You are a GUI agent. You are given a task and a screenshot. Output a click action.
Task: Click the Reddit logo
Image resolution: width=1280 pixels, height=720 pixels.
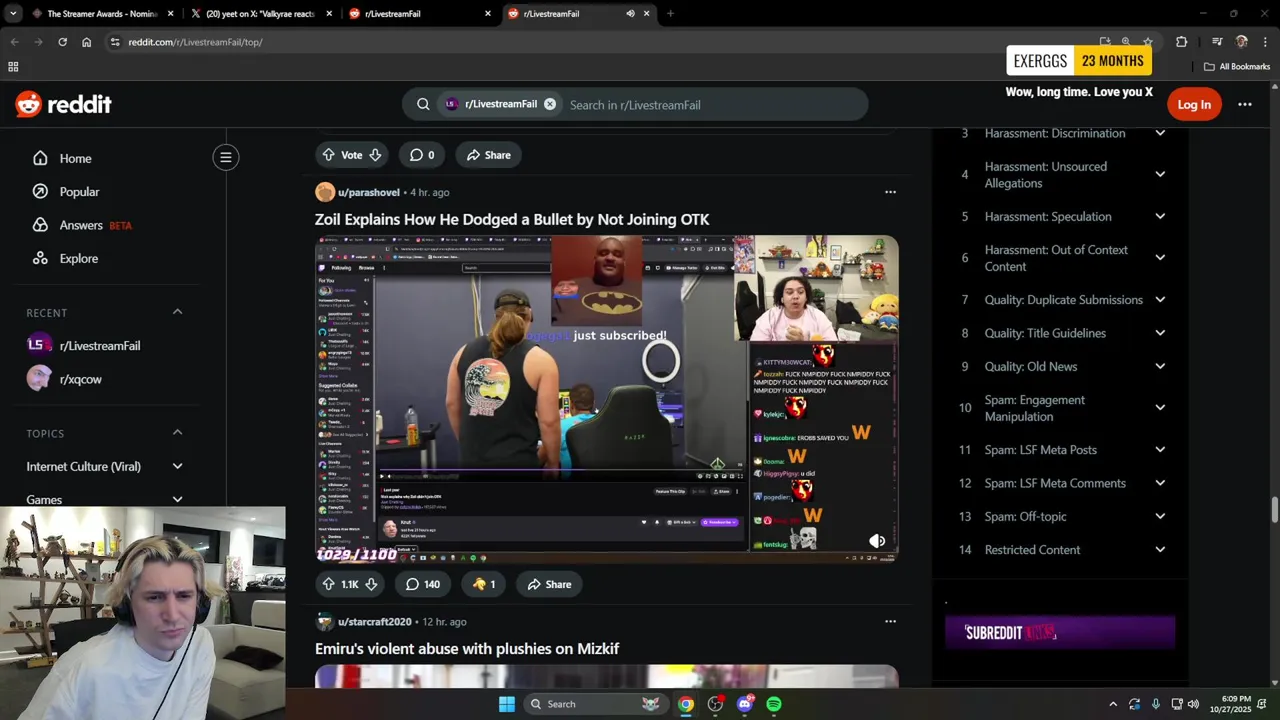63,104
